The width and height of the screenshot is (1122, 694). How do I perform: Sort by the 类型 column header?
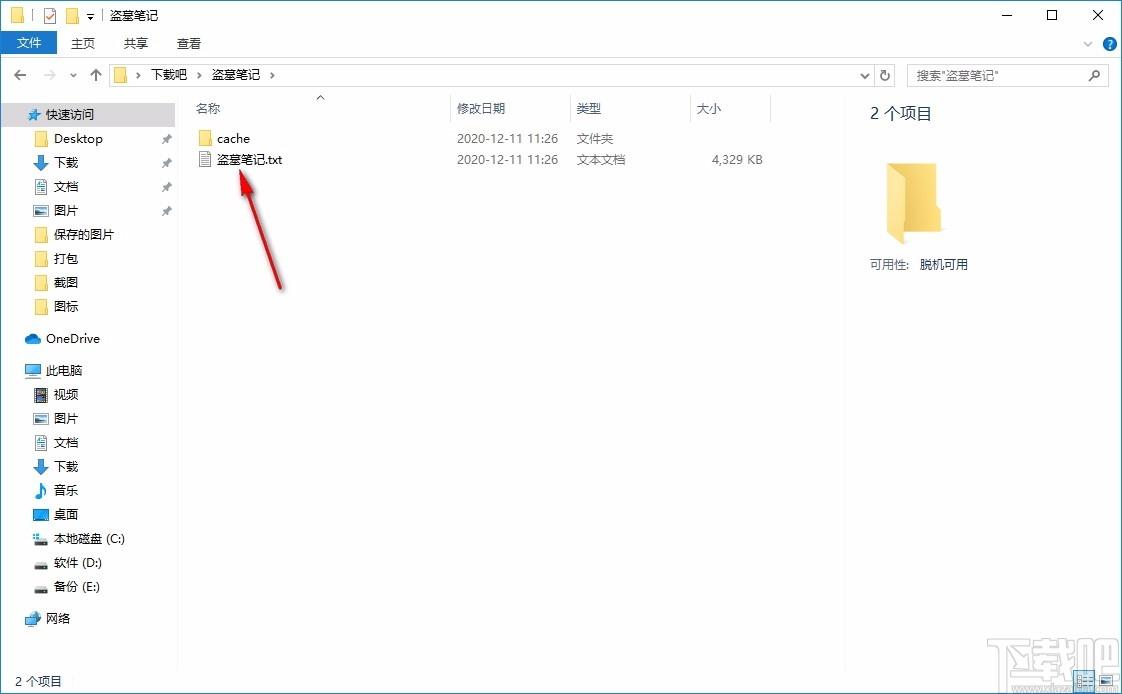coord(589,109)
